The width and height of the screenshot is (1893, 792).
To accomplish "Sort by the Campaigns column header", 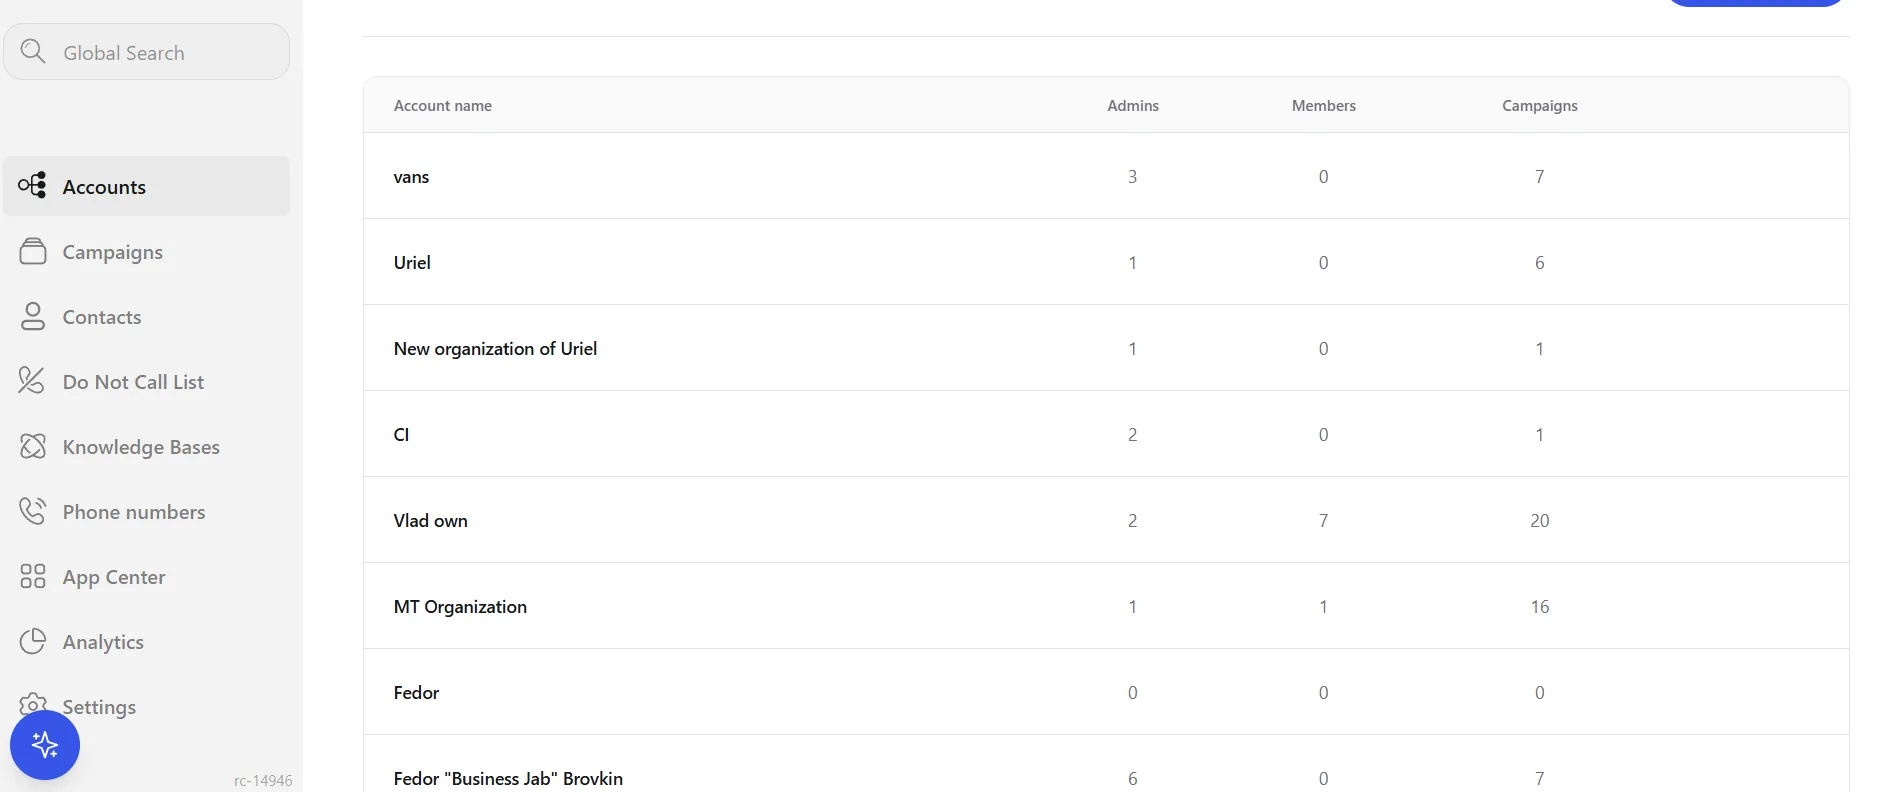I will point(1539,106).
